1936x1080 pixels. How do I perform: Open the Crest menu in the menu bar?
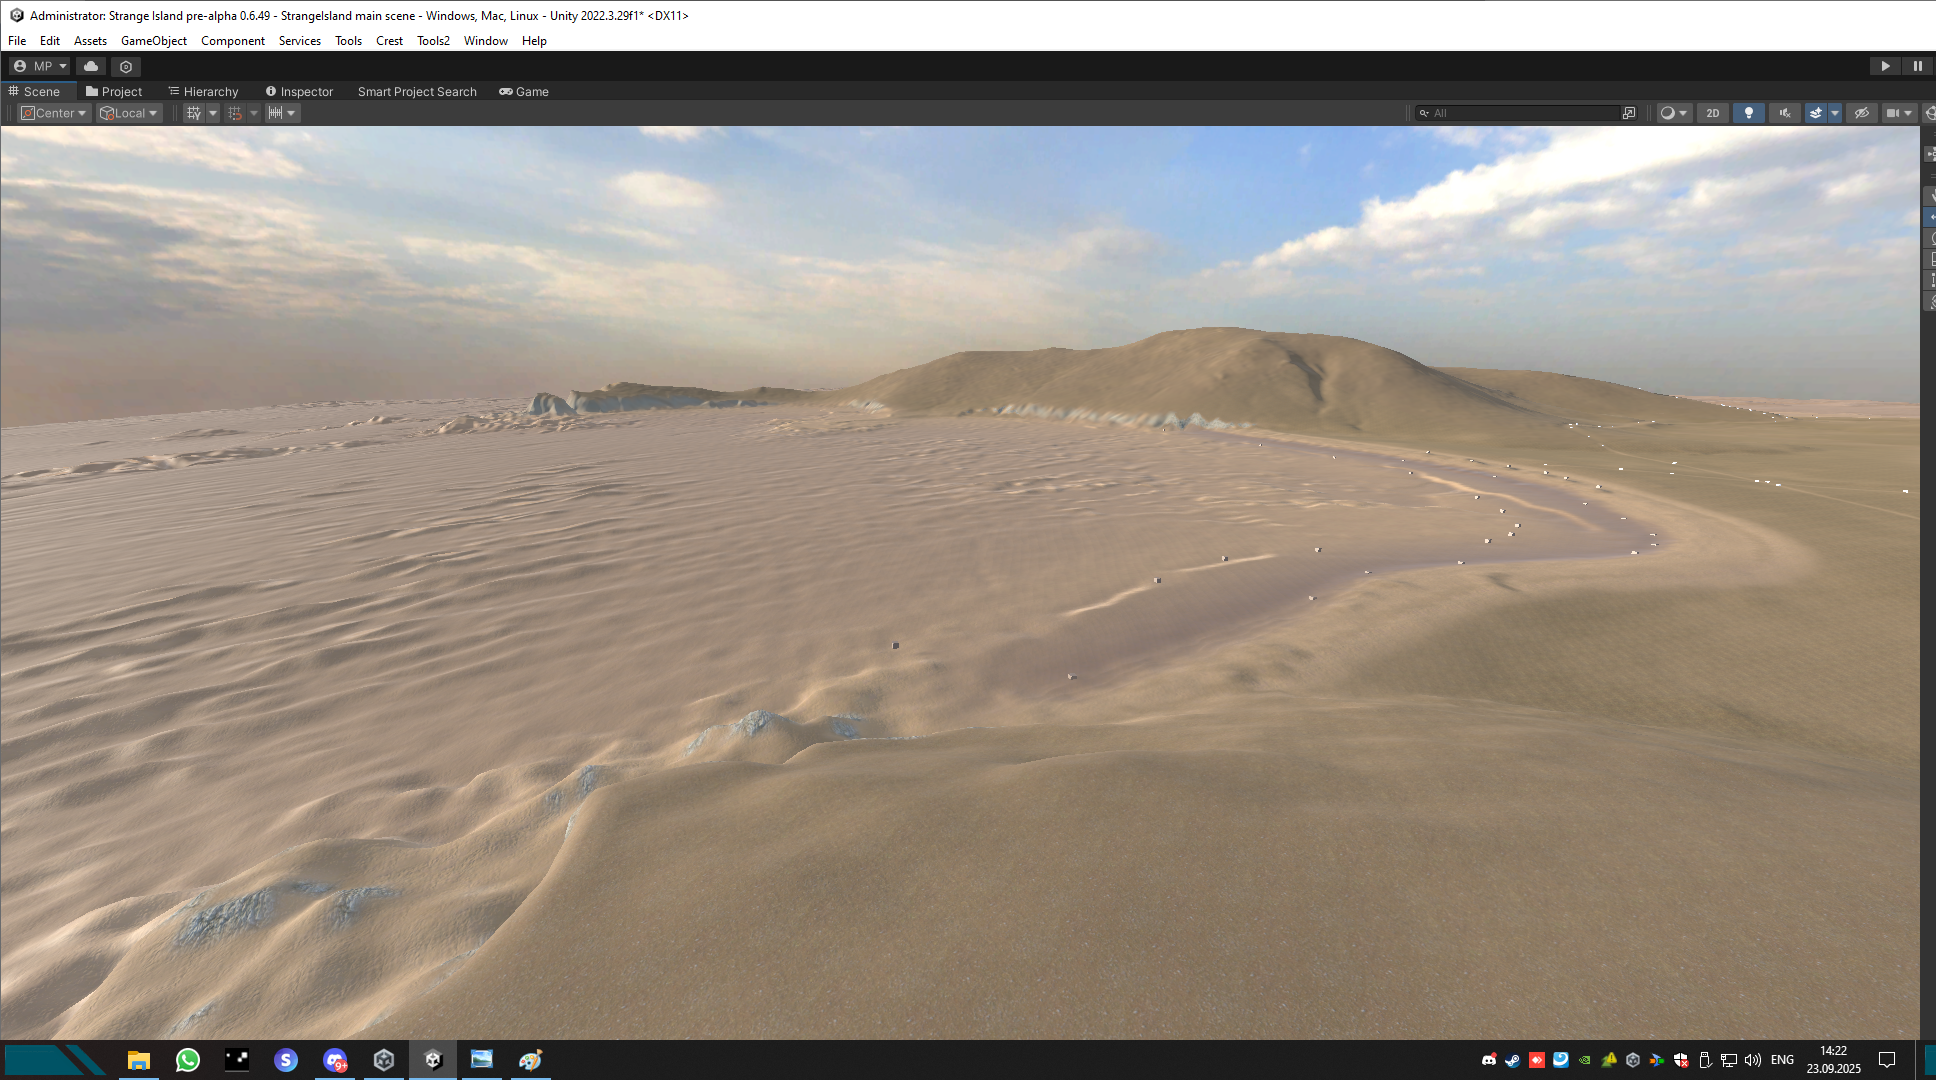click(389, 41)
